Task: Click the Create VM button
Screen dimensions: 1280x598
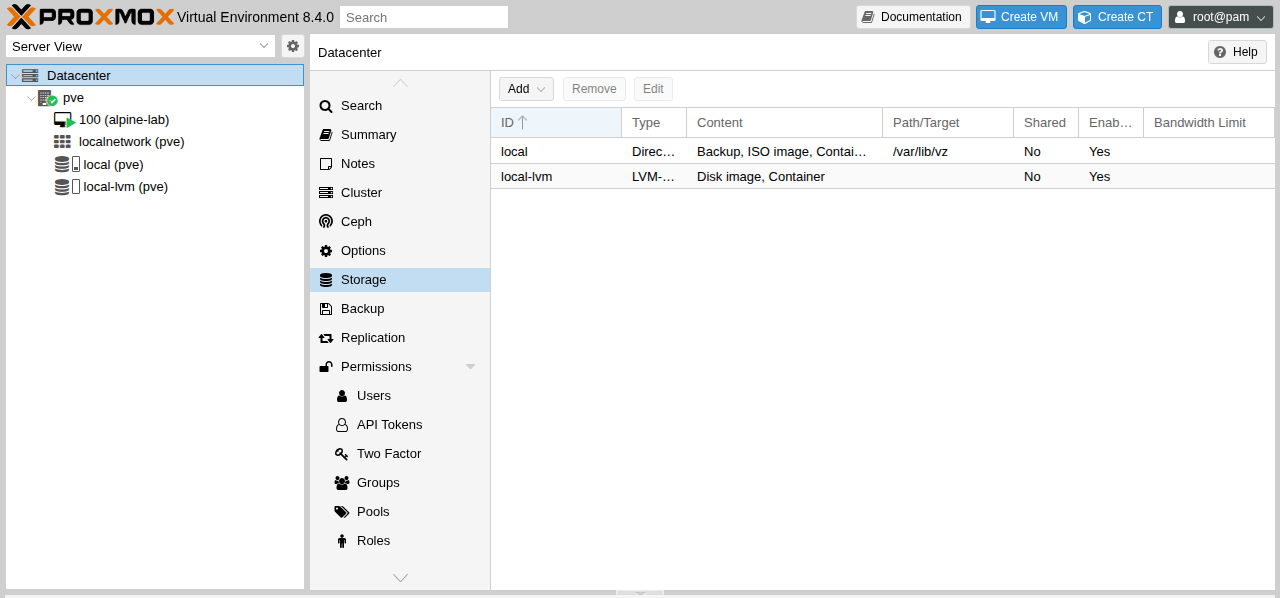Action: (x=1021, y=17)
